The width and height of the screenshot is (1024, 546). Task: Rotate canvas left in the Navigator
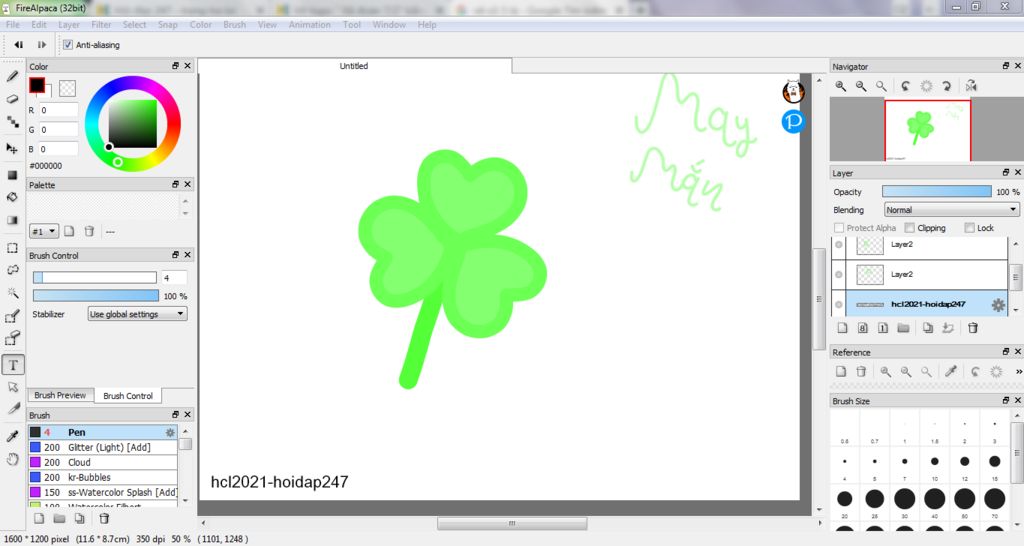[x=905, y=86]
